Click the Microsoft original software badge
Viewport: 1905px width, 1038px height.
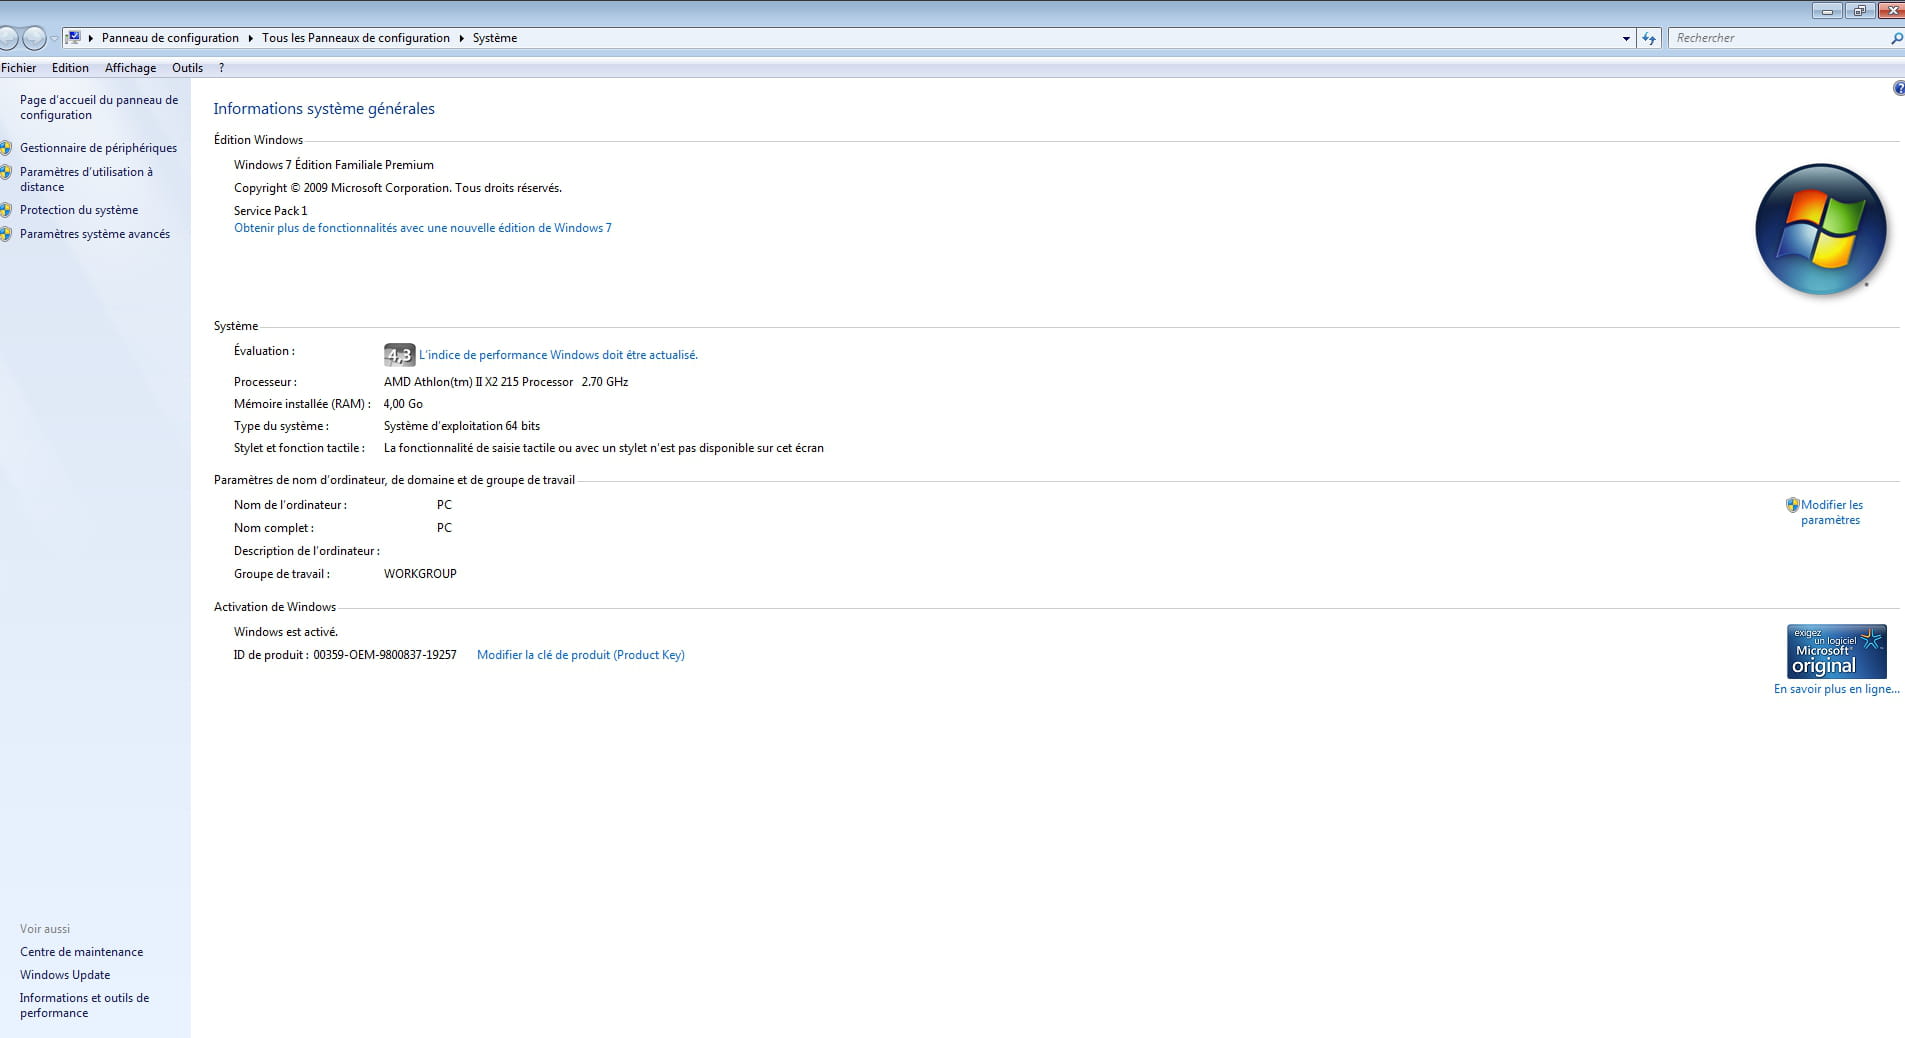(x=1836, y=651)
